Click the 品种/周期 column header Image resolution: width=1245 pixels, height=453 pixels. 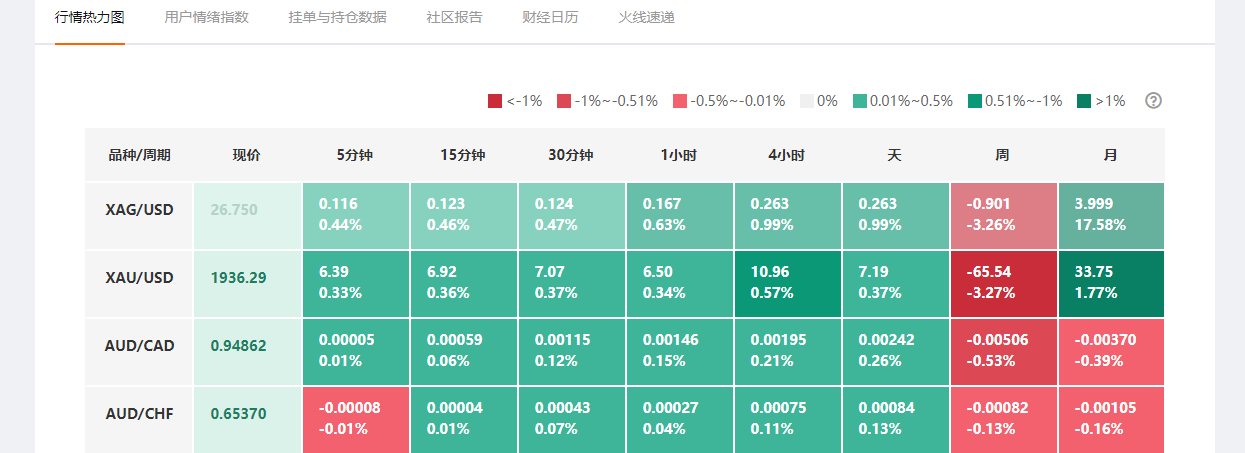[x=139, y=155]
